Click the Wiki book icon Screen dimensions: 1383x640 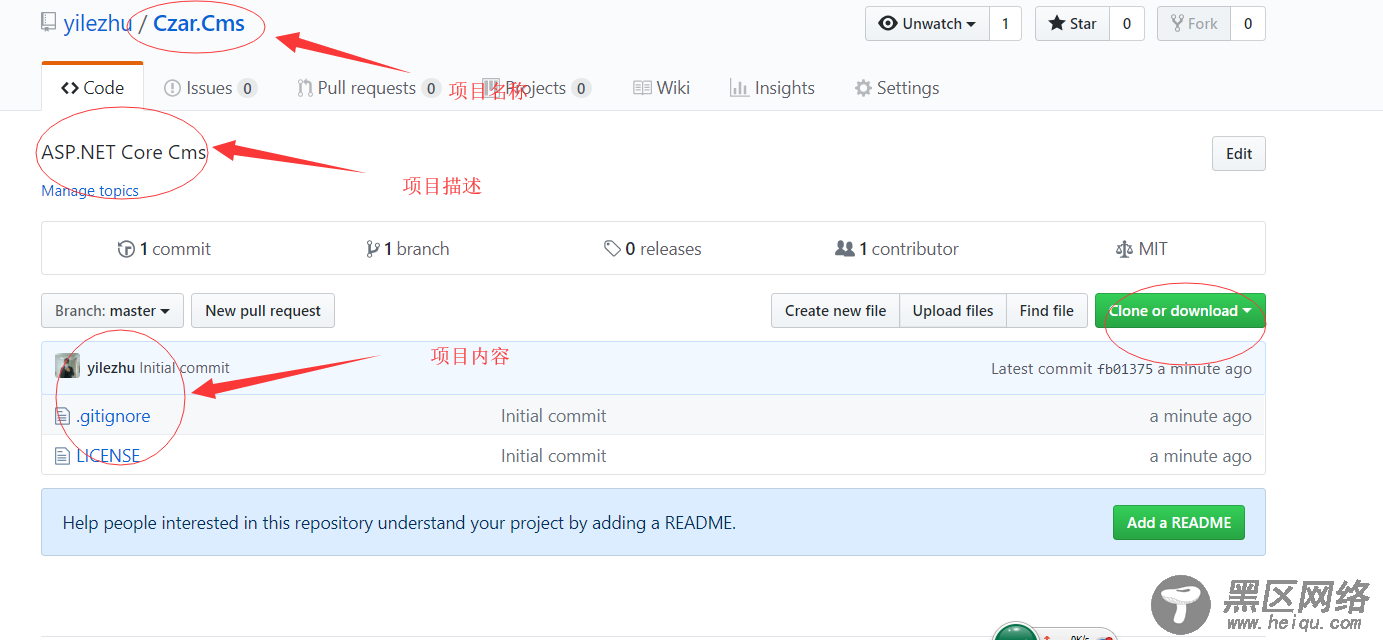pos(642,88)
